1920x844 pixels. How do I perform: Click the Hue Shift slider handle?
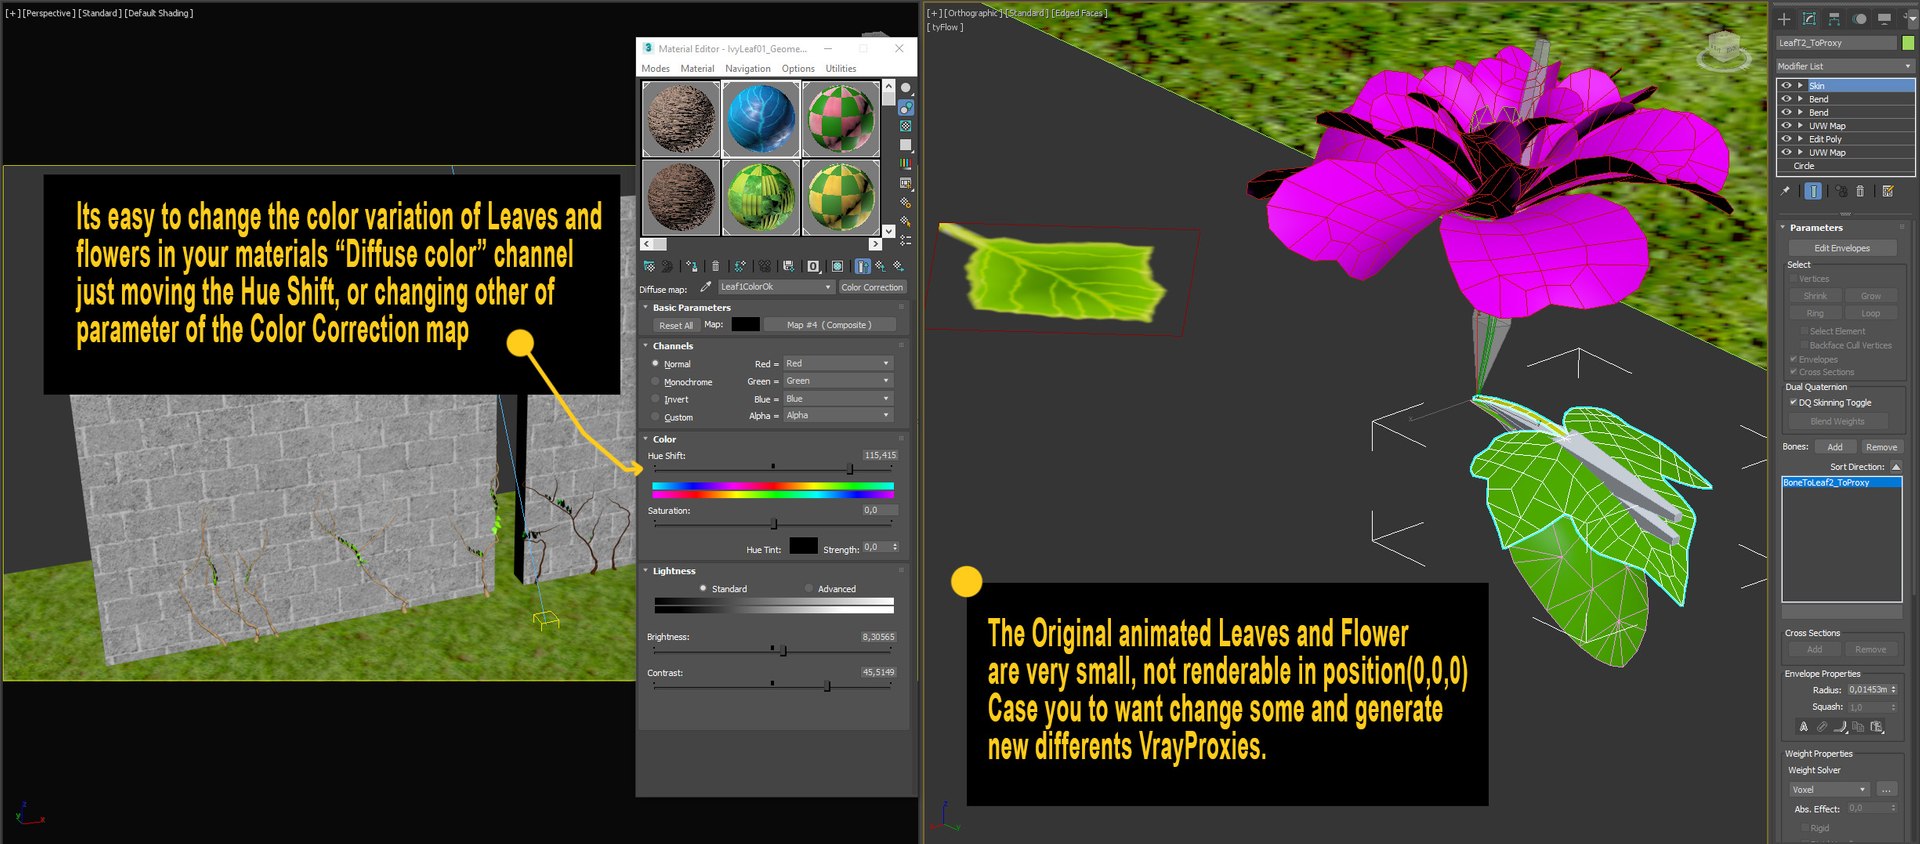click(x=850, y=468)
